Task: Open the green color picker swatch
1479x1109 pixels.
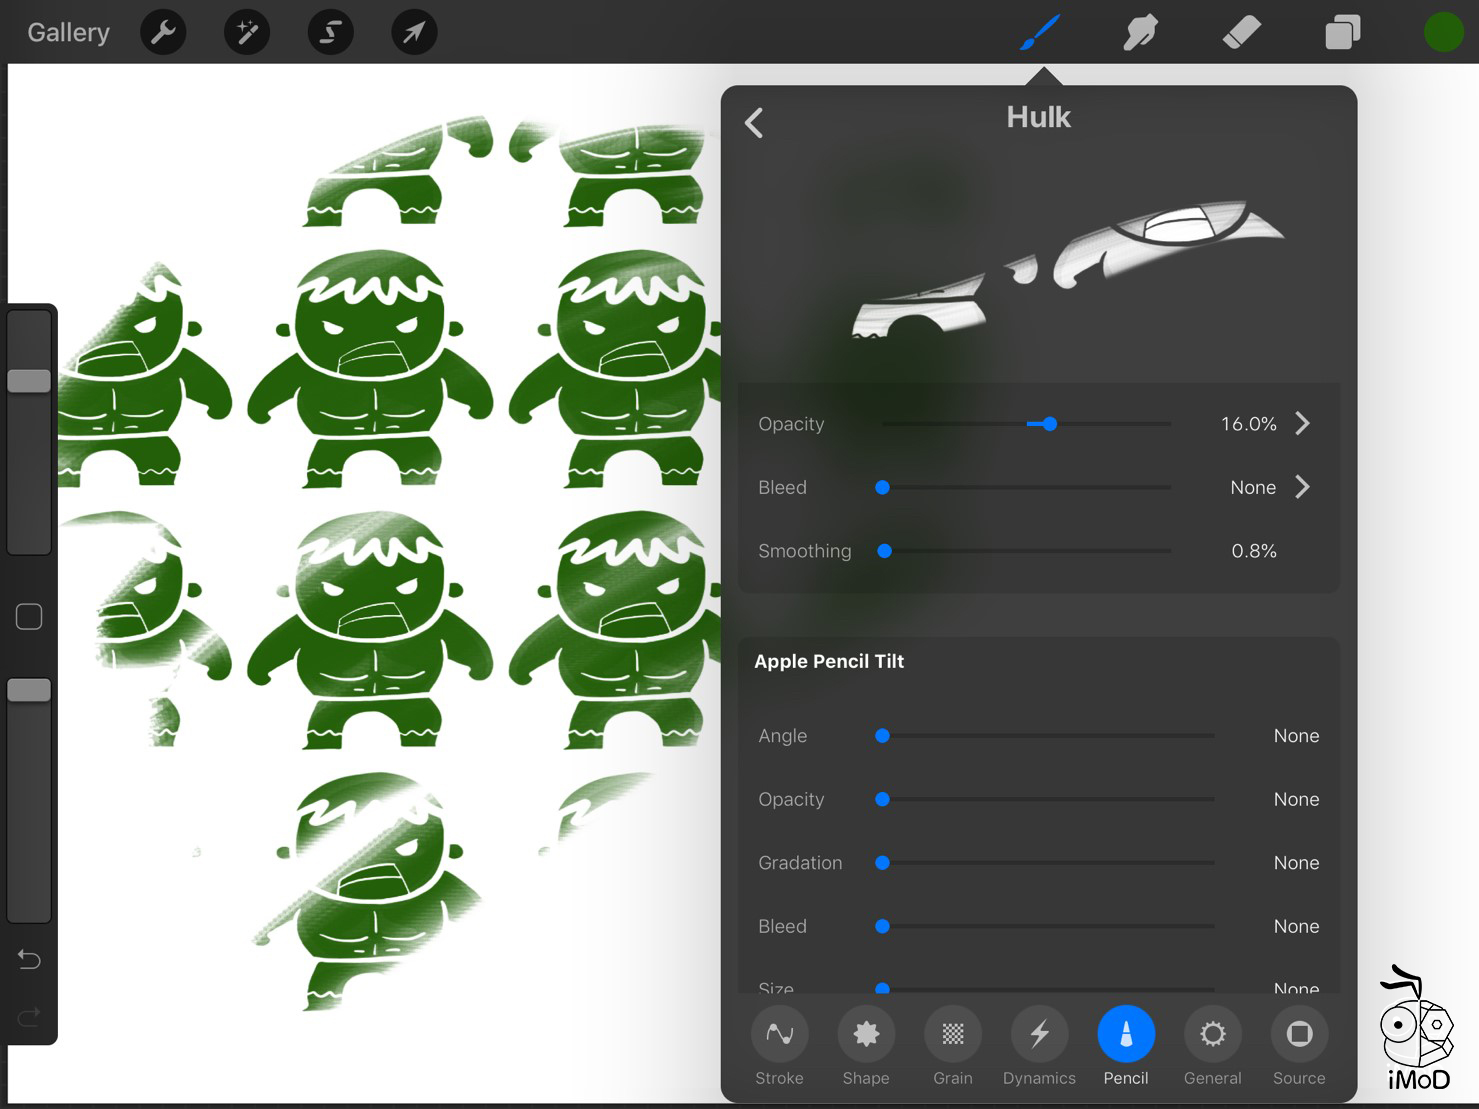Action: click(x=1443, y=33)
